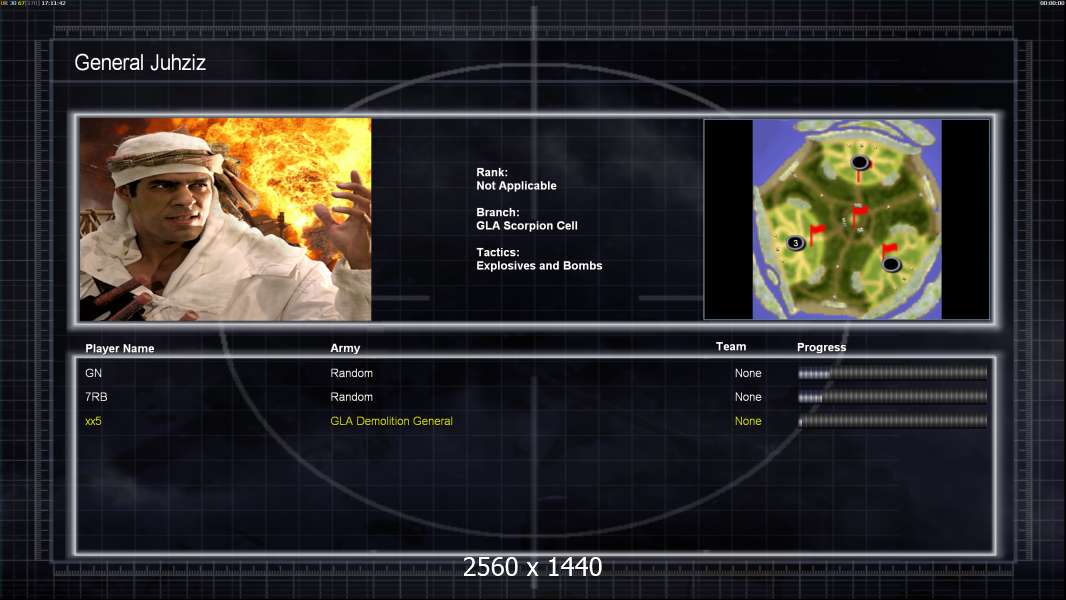
Task: Click the red flag above the southeastern marker
Action: pos(889,249)
